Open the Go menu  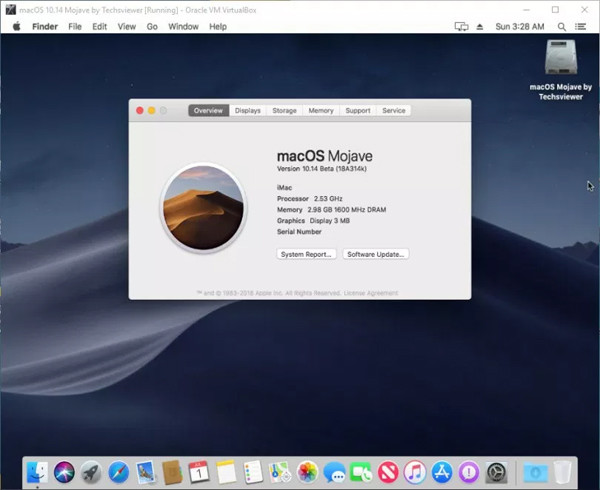(x=152, y=27)
